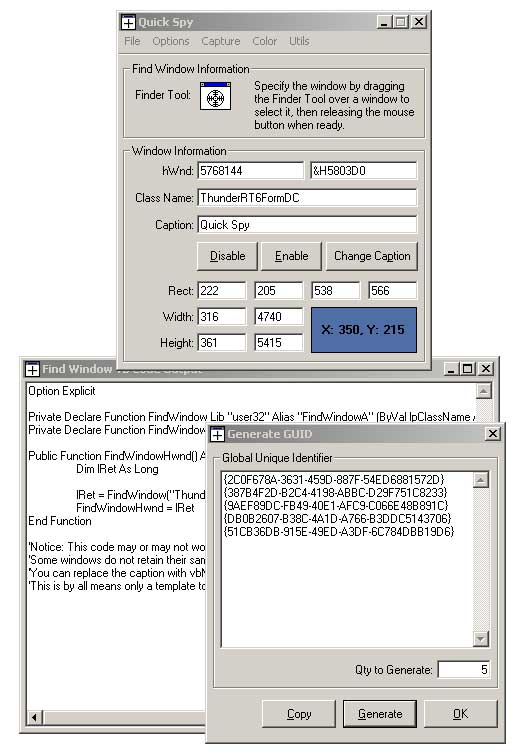Click the blue X, Y coordinates panel
524x756 pixels.
click(x=364, y=330)
